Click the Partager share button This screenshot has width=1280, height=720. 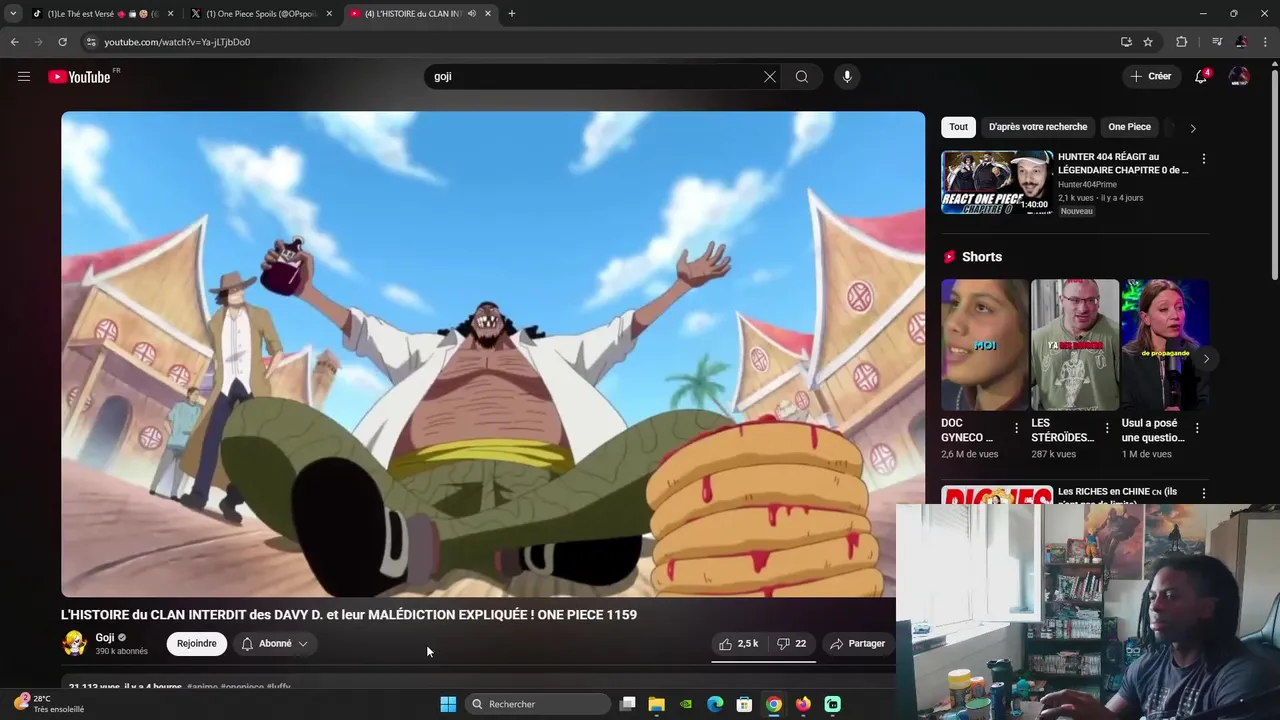click(x=858, y=644)
